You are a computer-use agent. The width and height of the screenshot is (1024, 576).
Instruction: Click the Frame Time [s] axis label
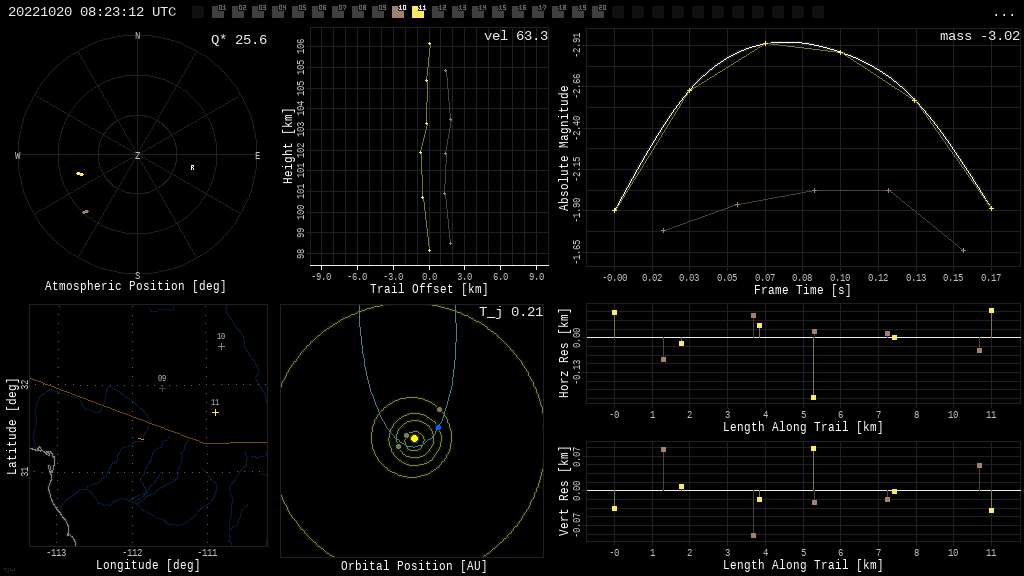click(x=802, y=289)
